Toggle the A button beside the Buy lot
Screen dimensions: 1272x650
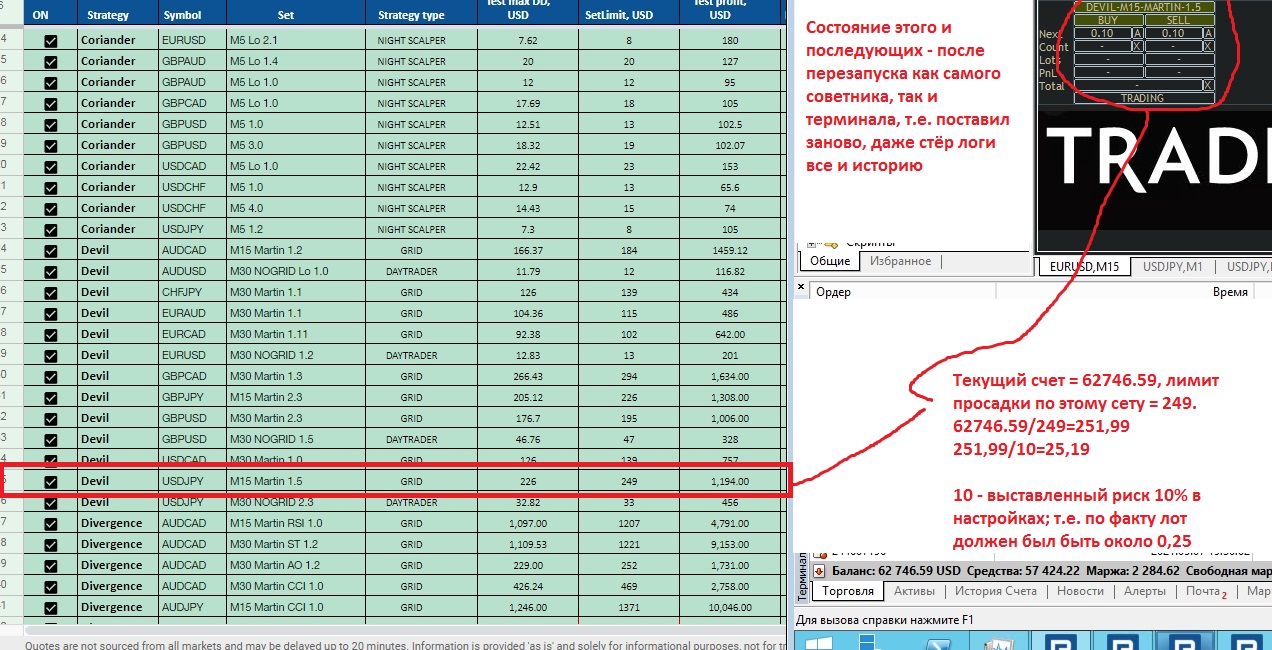[1137, 33]
